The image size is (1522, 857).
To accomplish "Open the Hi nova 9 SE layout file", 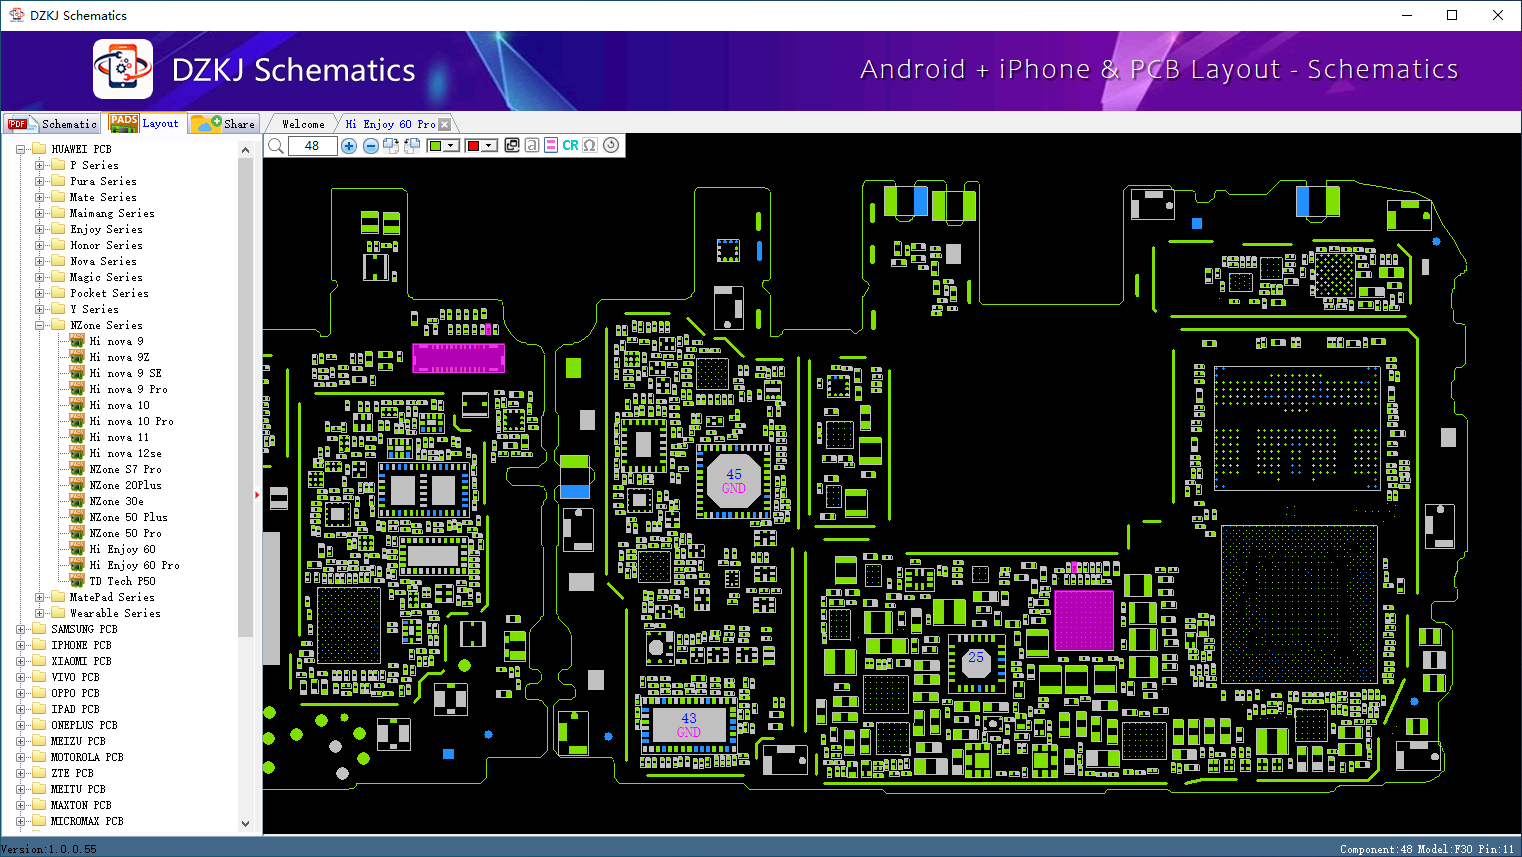I will tap(125, 373).
